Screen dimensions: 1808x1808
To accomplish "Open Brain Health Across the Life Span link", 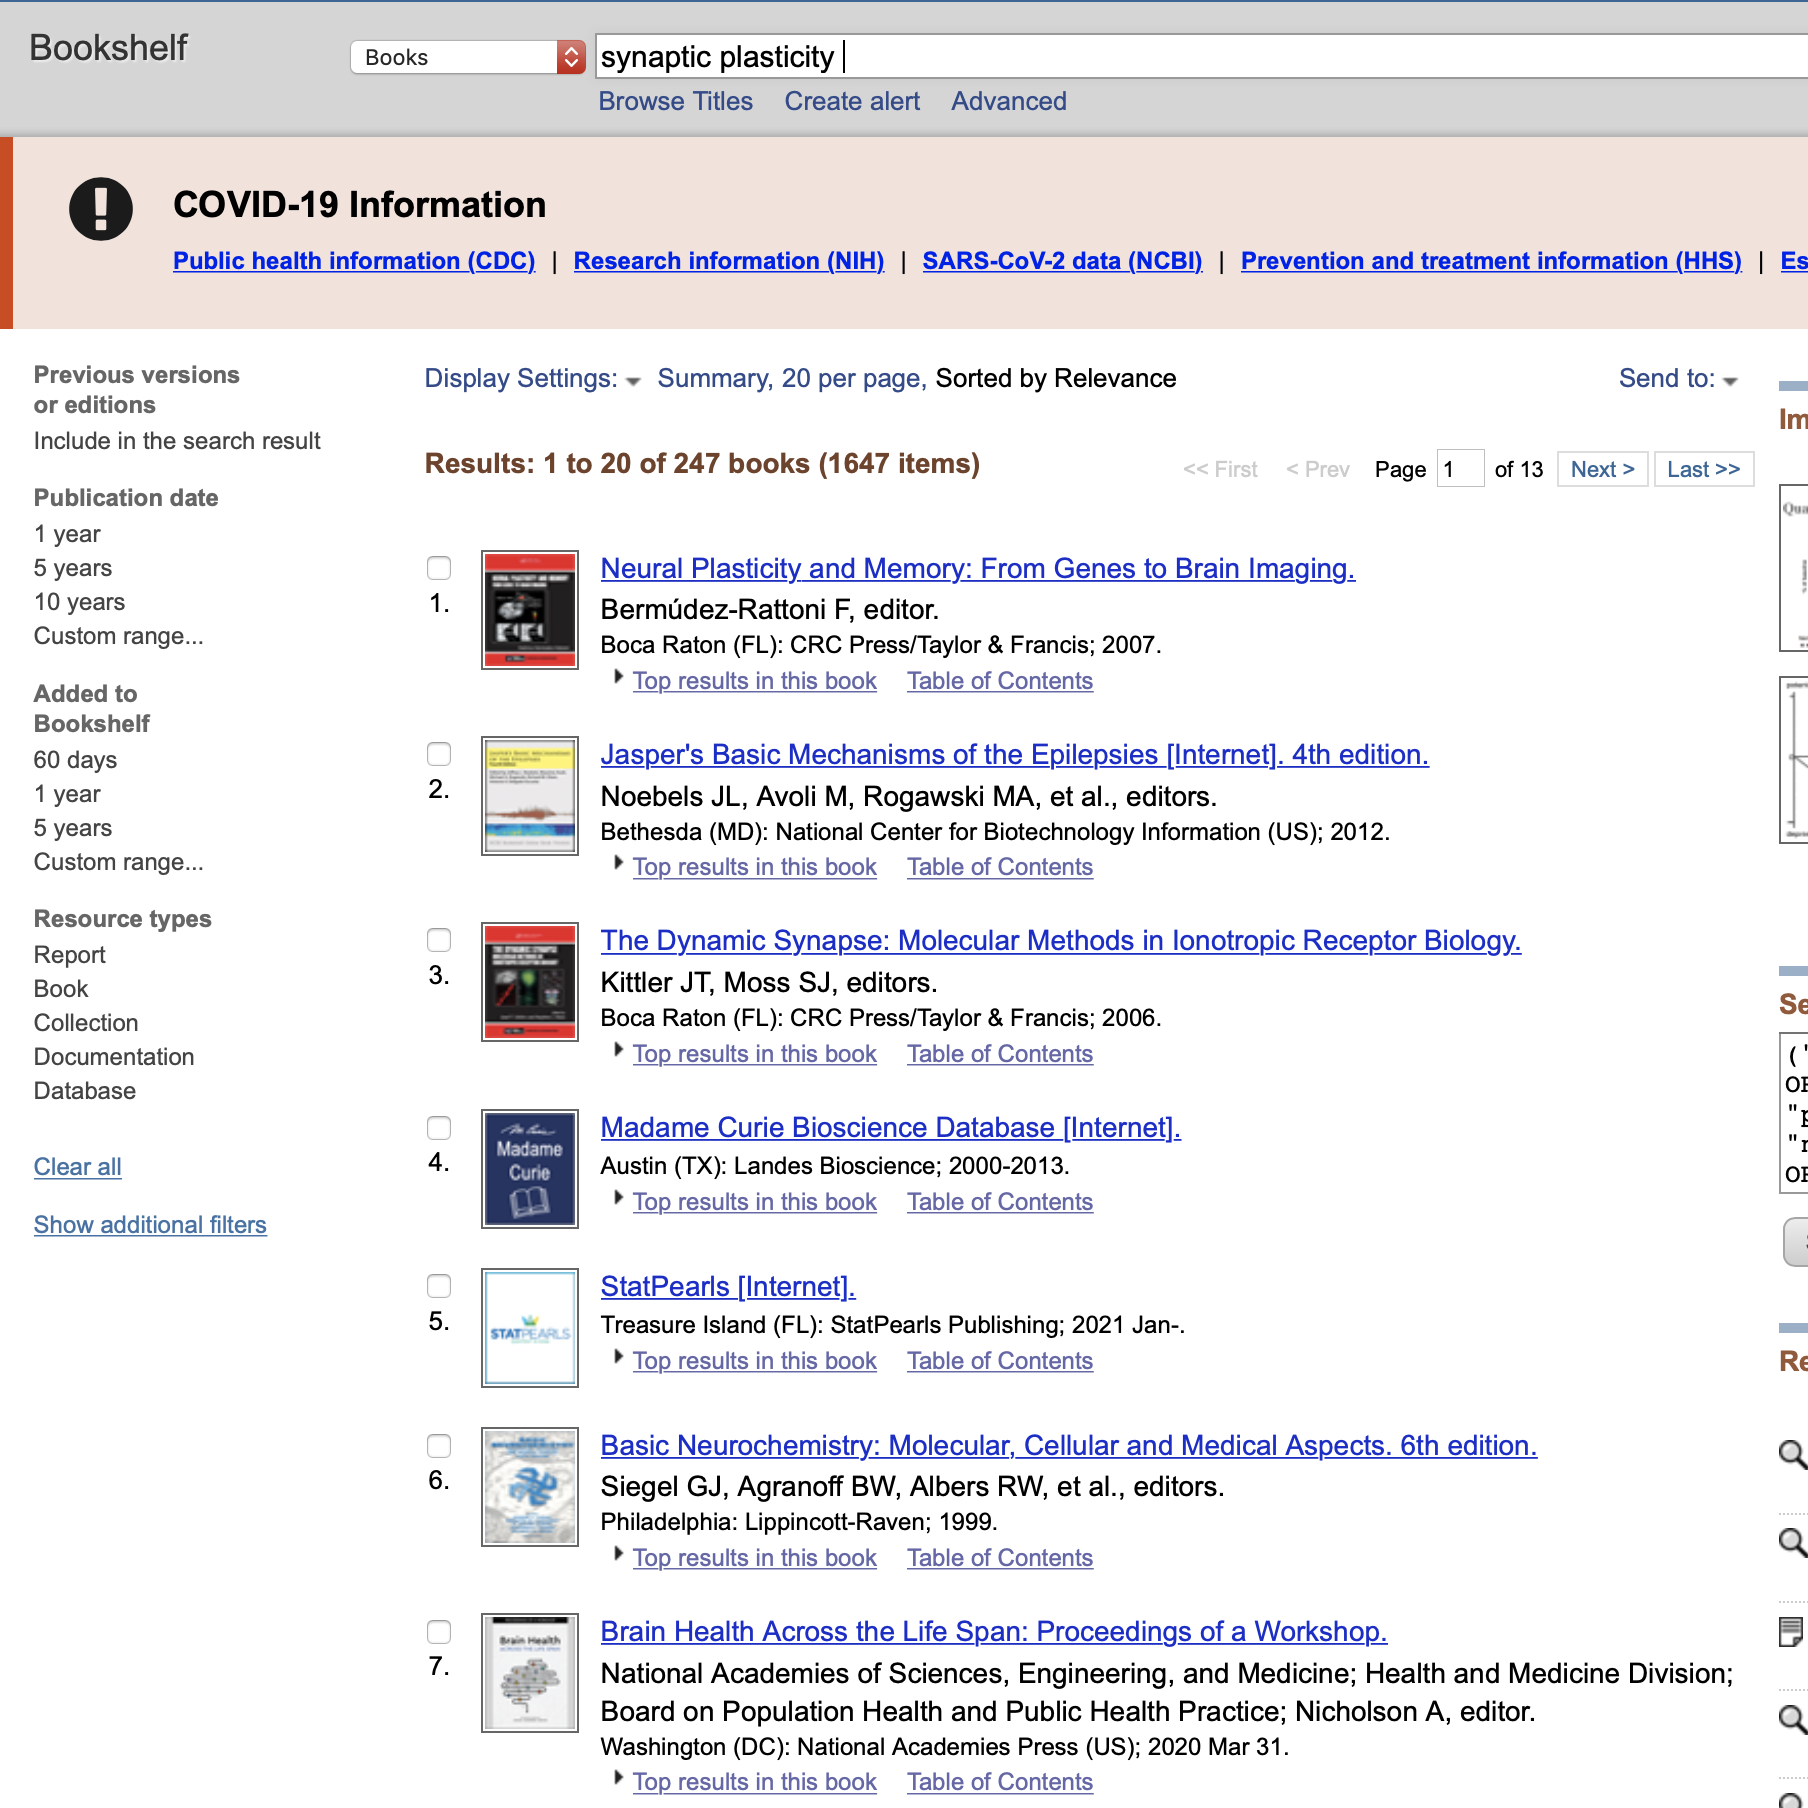I will tap(993, 1631).
